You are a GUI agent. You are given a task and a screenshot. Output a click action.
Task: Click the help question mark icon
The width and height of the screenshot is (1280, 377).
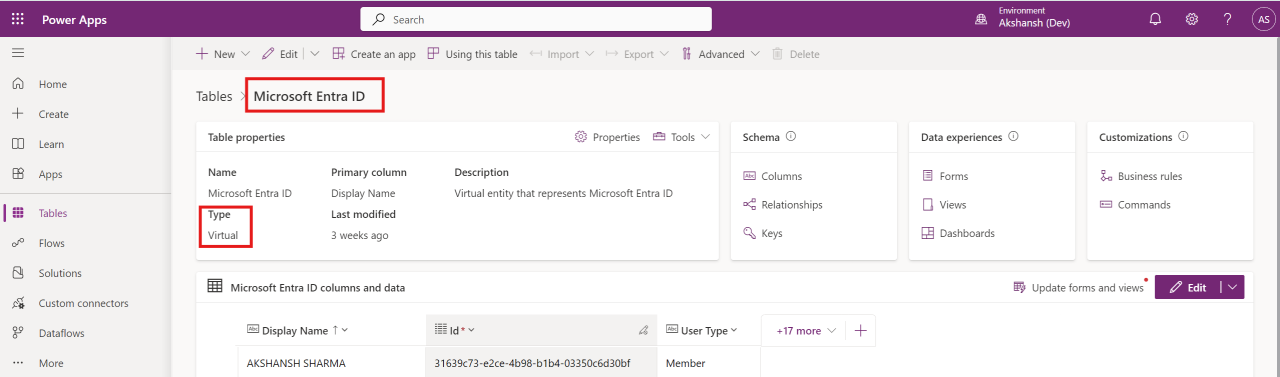point(1227,19)
